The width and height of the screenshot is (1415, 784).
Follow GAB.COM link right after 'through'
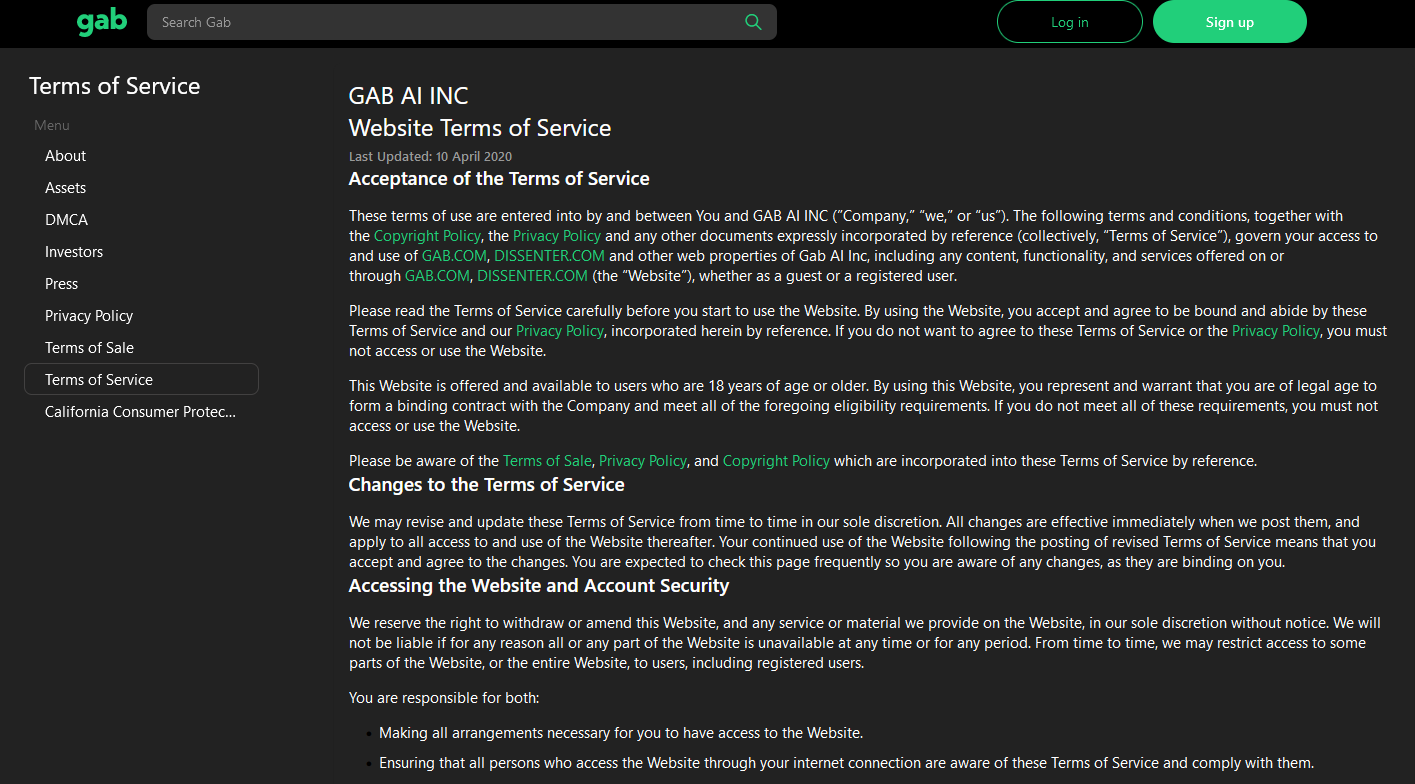pyautogui.click(x=437, y=276)
